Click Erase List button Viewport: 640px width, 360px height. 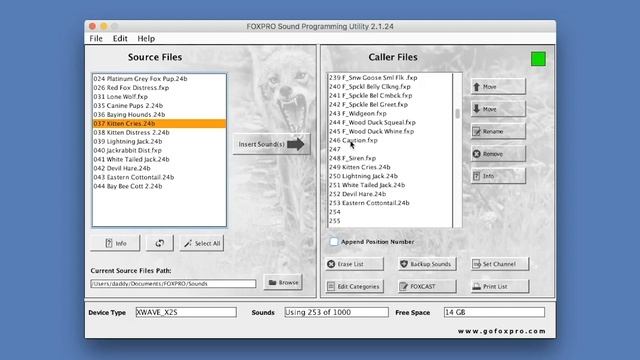[x=355, y=264]
